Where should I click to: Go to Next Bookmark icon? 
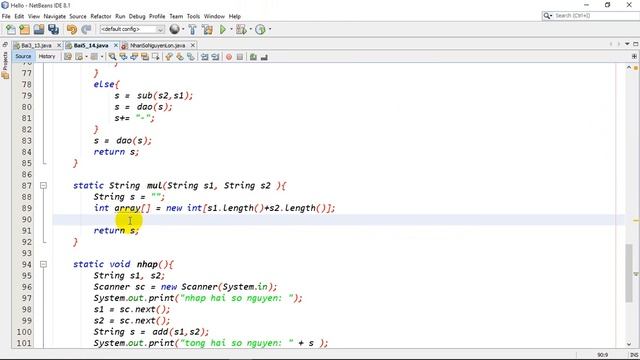pos(180,57)
